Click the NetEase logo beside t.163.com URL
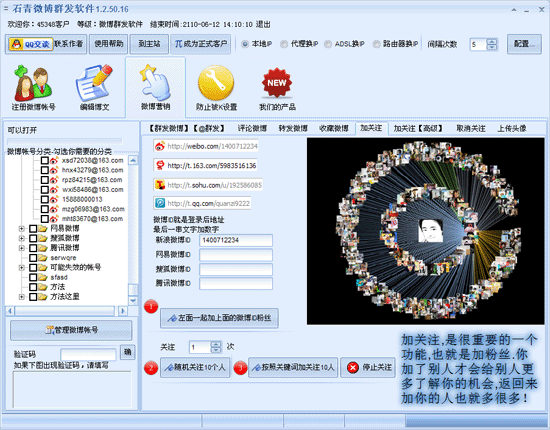This screenshot has width=550, height=430. click(160, 165)
